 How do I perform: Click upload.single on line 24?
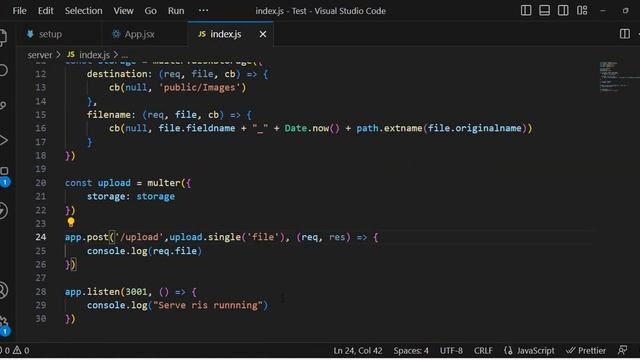205,237
